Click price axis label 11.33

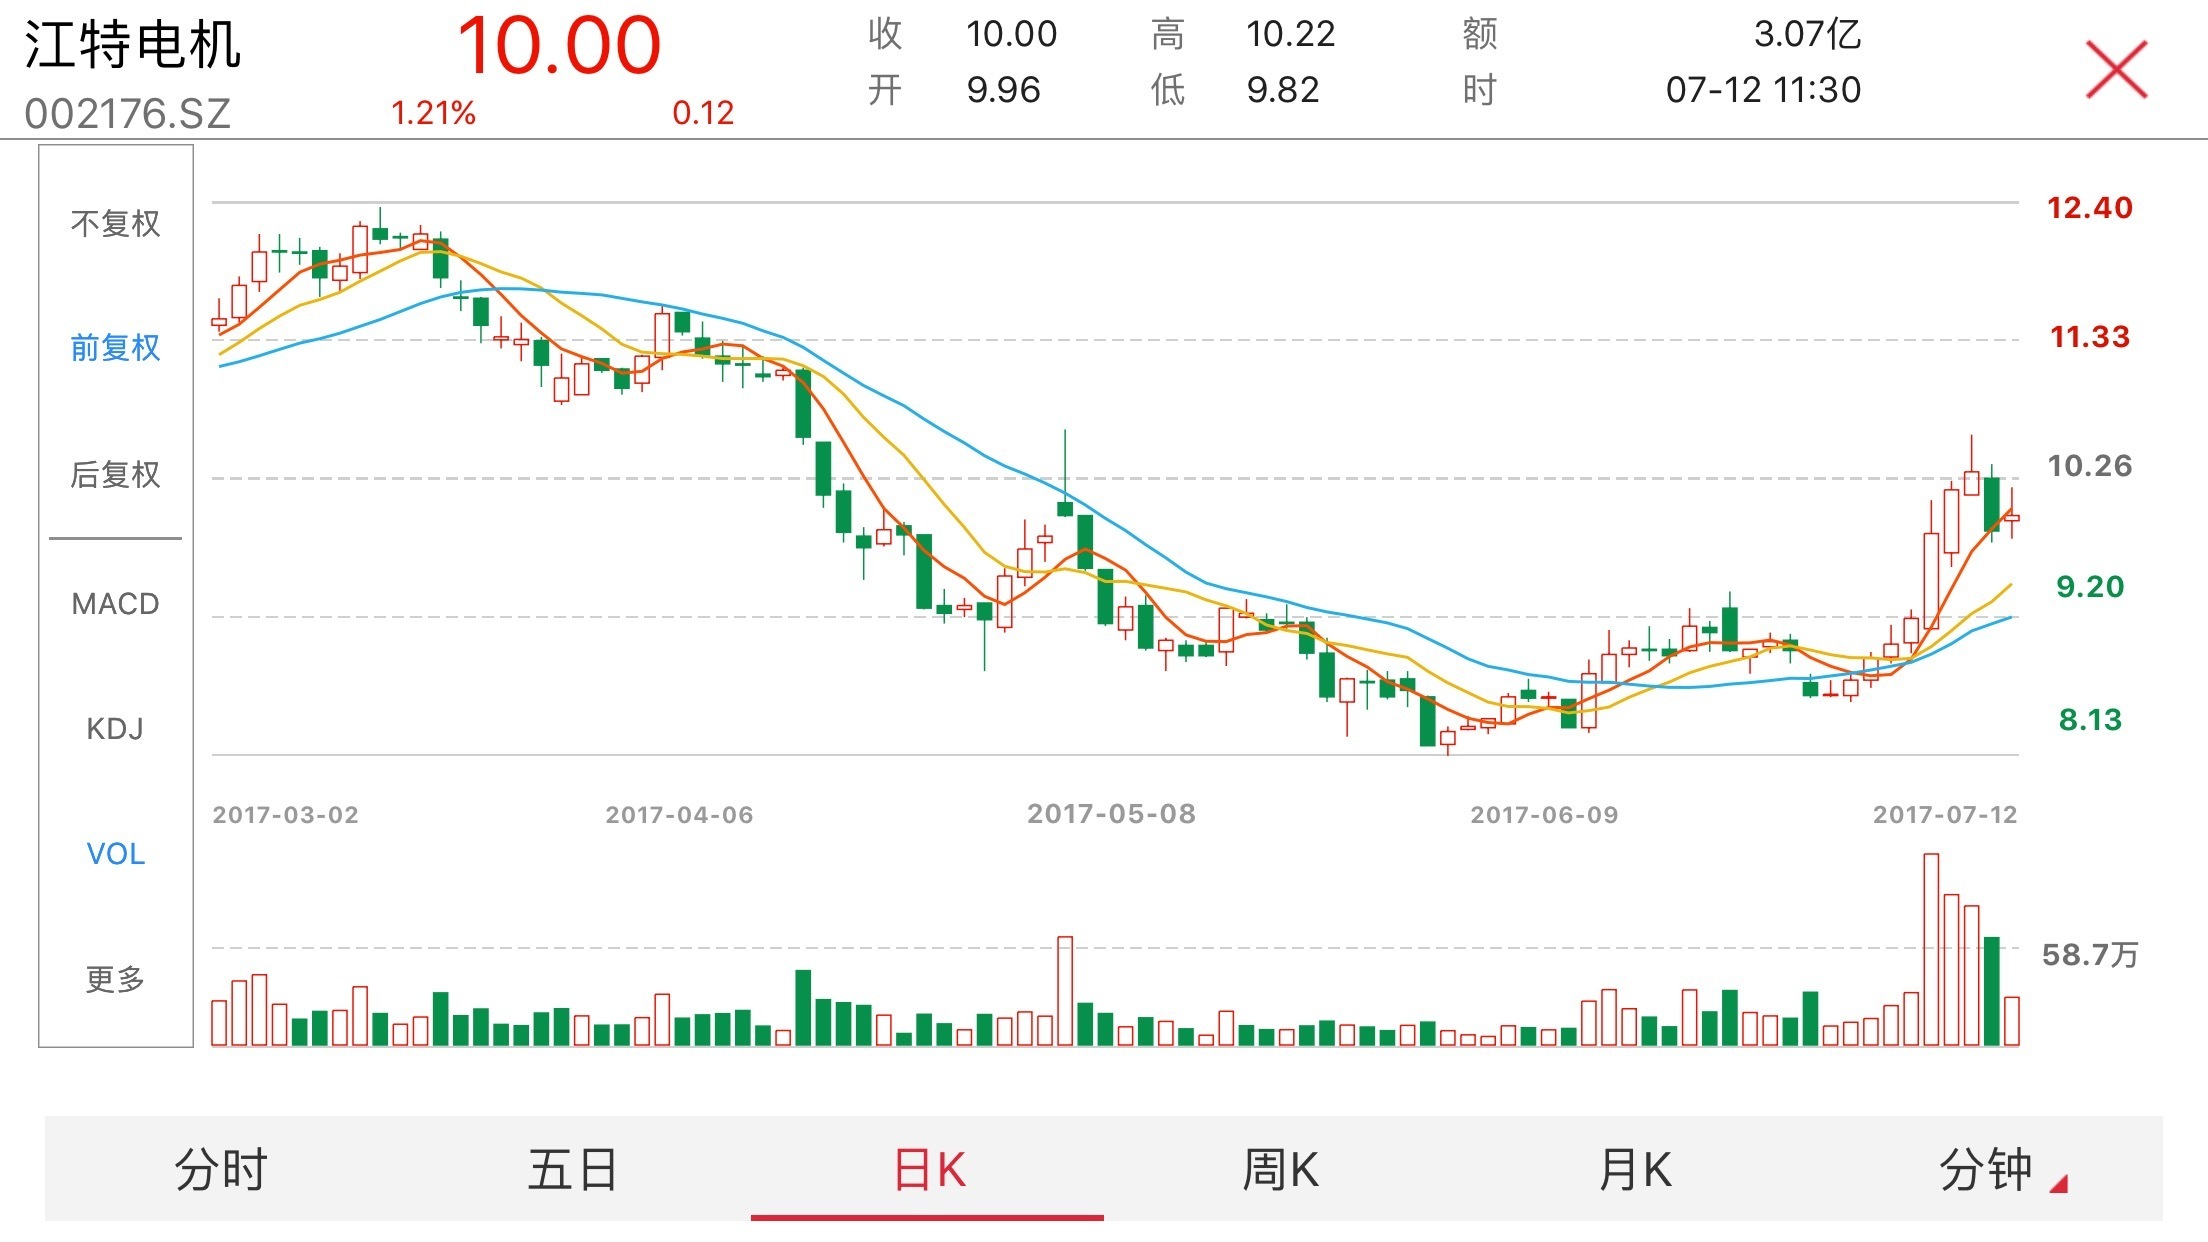2090,337
